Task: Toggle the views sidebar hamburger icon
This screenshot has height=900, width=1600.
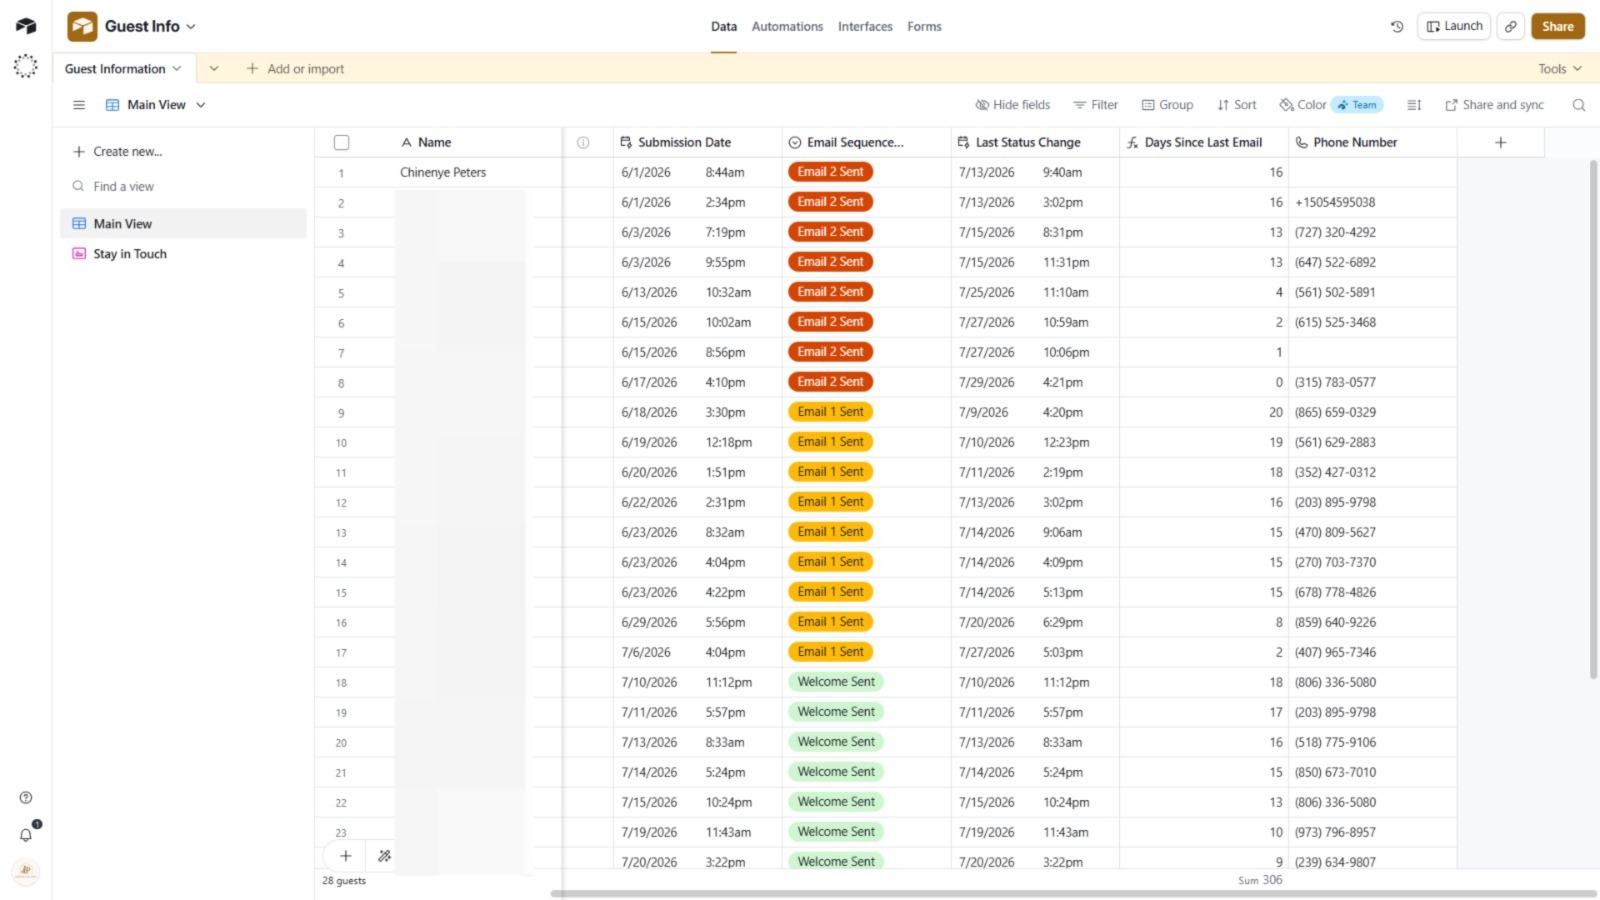Action: point(79,105)
